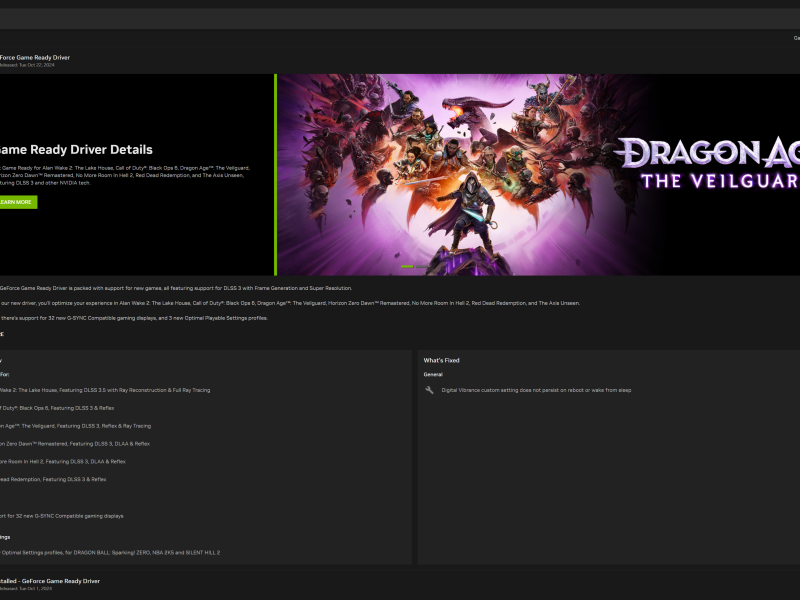Click the optimize your experience in Alan Wake 2 sentence

pyautogui.click(x=290, y=303)
